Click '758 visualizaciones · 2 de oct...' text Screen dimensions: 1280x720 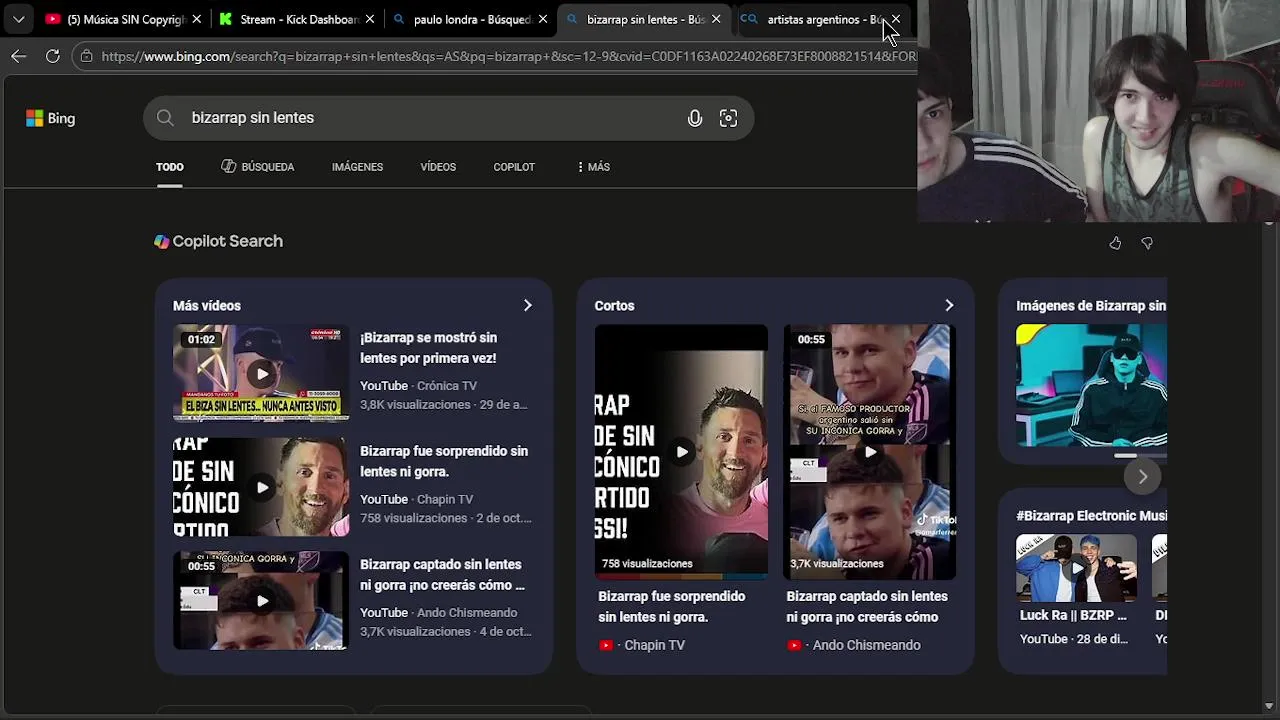pos(446,518)
